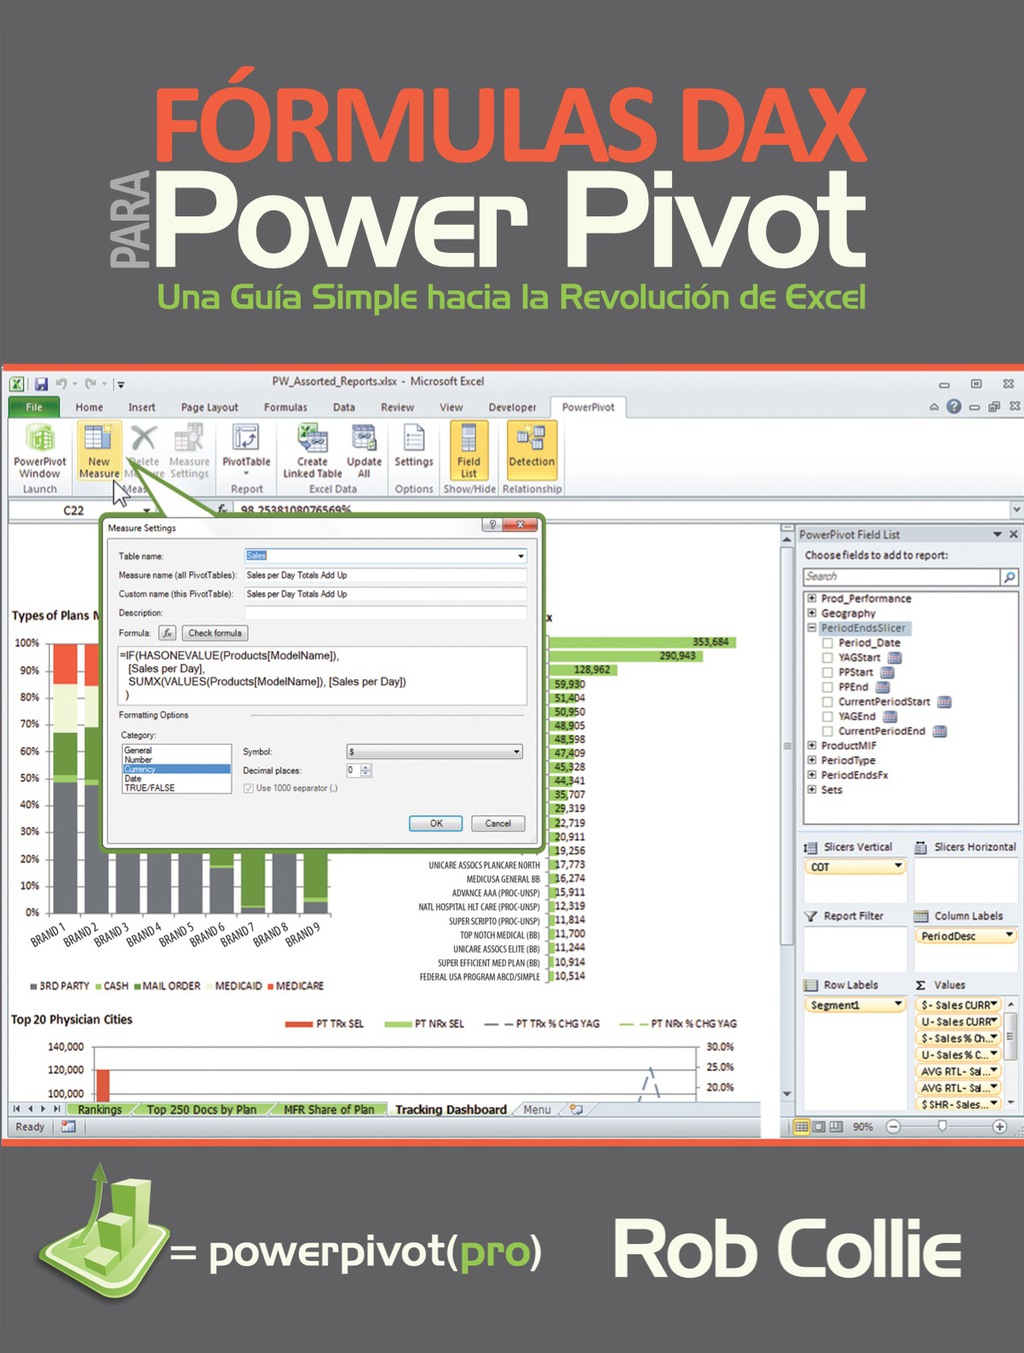Screen dimensions: 1024x1353
Task: Switch to the Developer ribbon tab
Action: click(512, 407)
